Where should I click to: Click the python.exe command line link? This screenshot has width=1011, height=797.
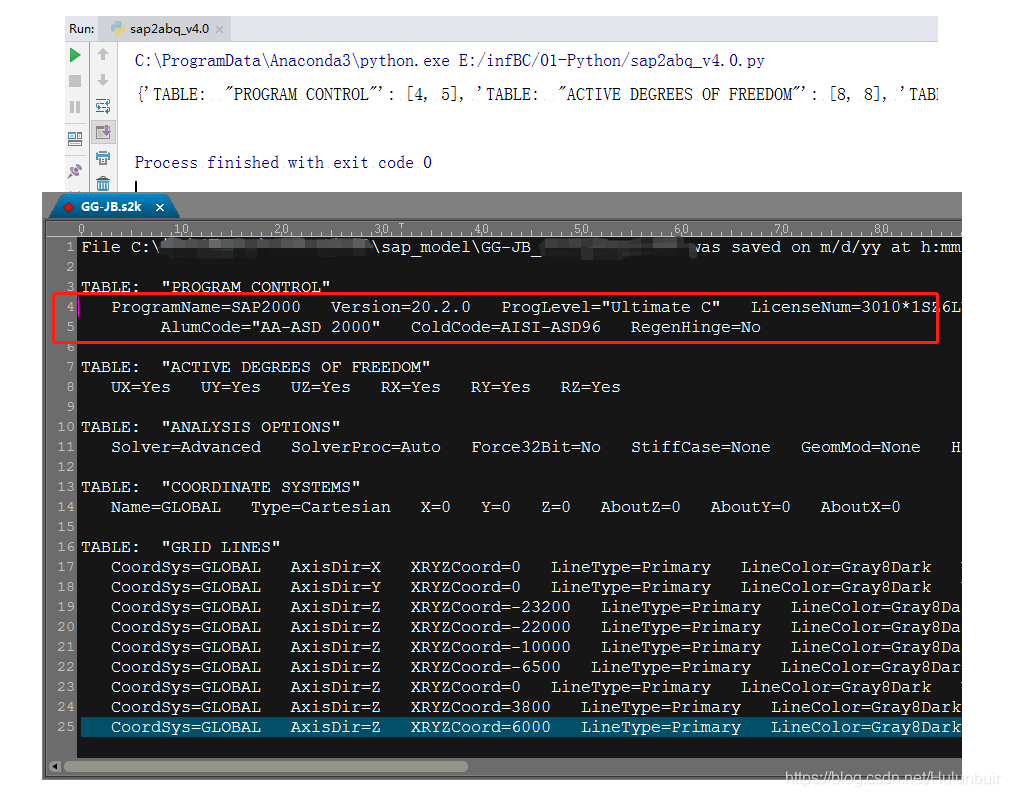click(449, 61)
